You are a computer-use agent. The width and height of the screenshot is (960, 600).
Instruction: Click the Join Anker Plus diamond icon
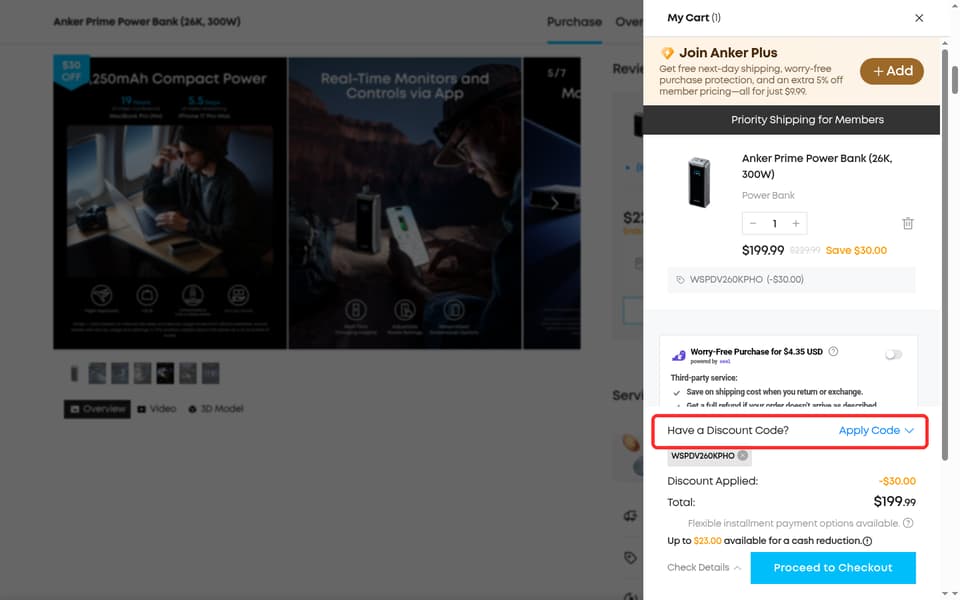[x=667, y=53]
